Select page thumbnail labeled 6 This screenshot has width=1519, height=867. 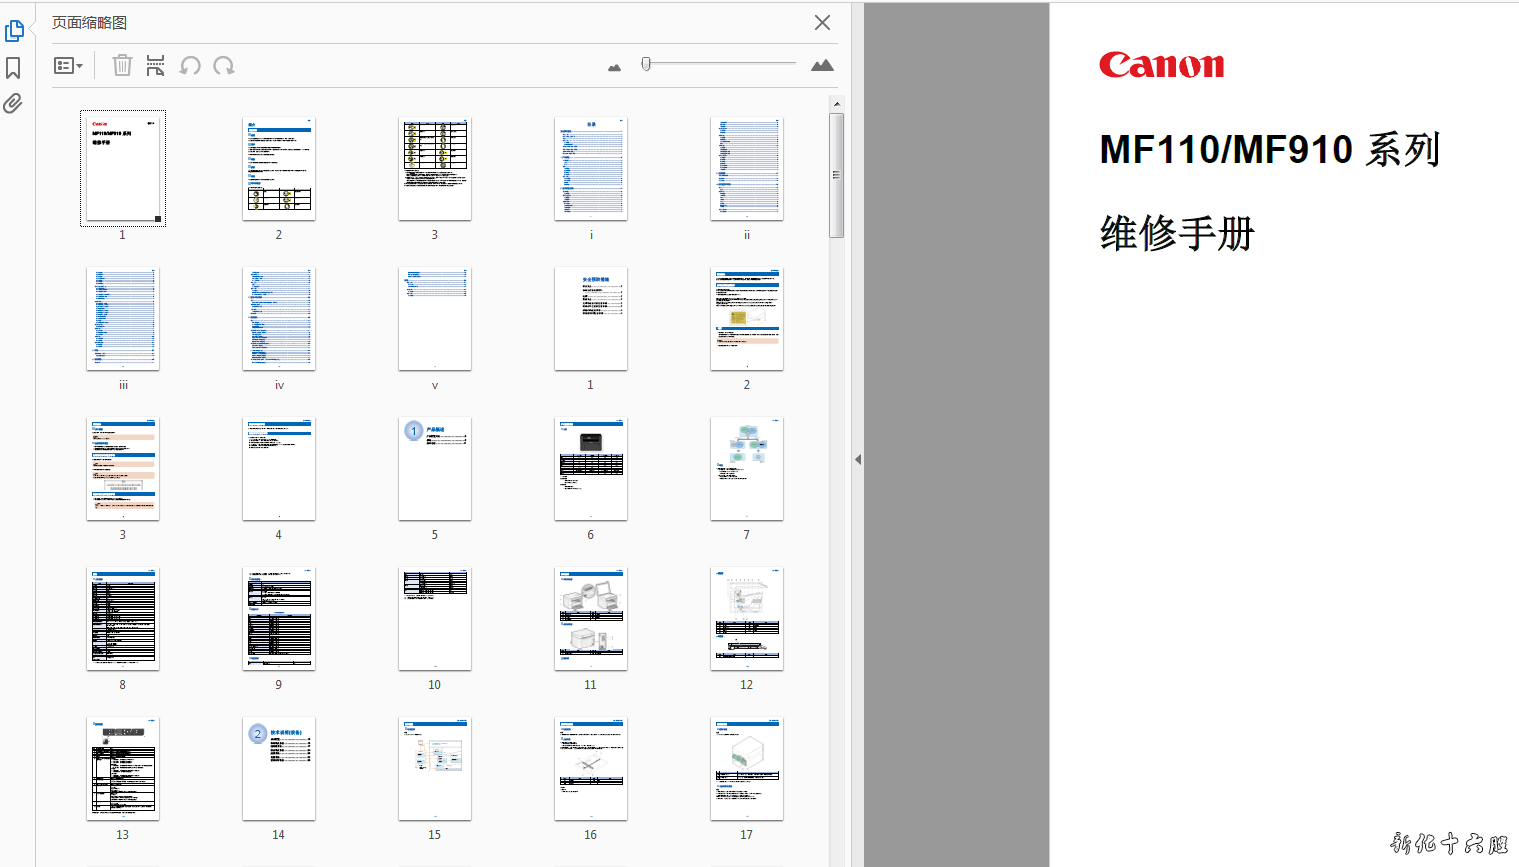point(591,468)
